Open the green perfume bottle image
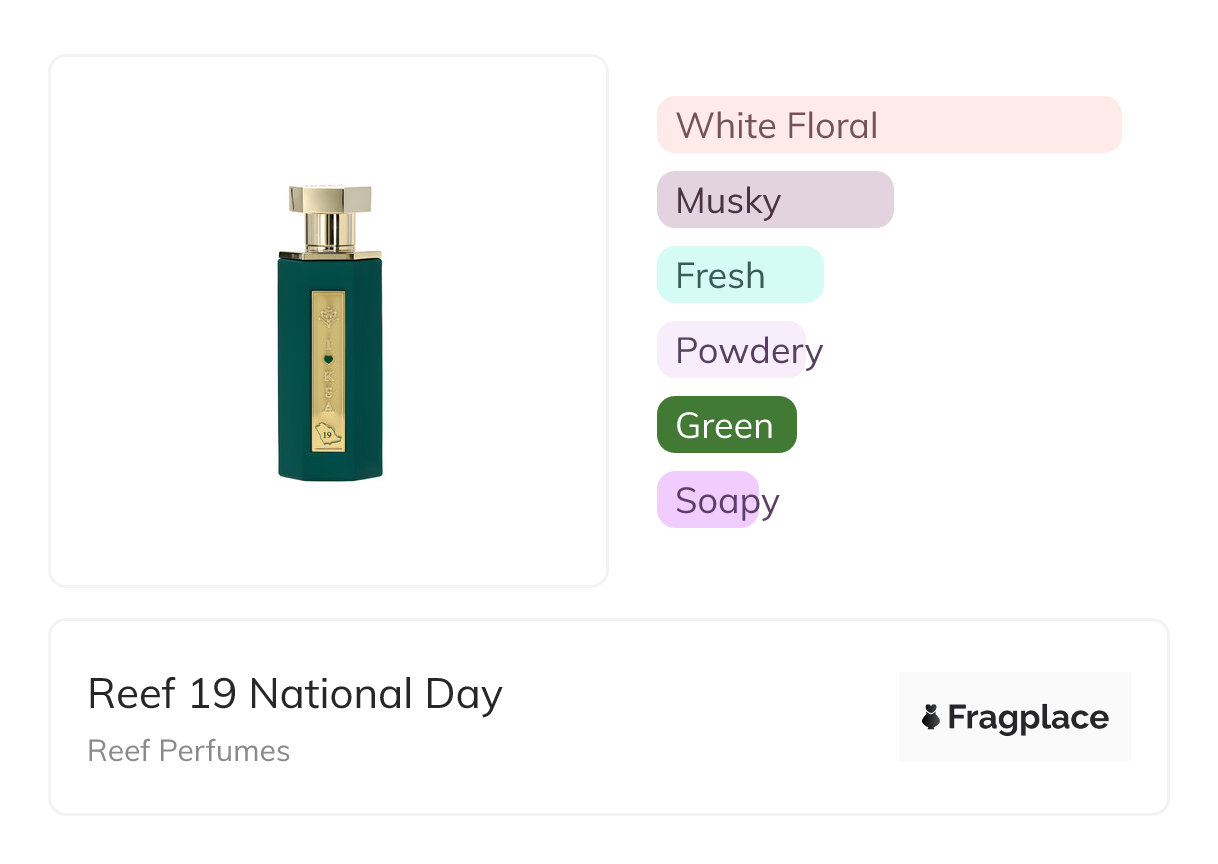Image resolution: width=1218 pixels, height=864 pixels. click(330, 332)
